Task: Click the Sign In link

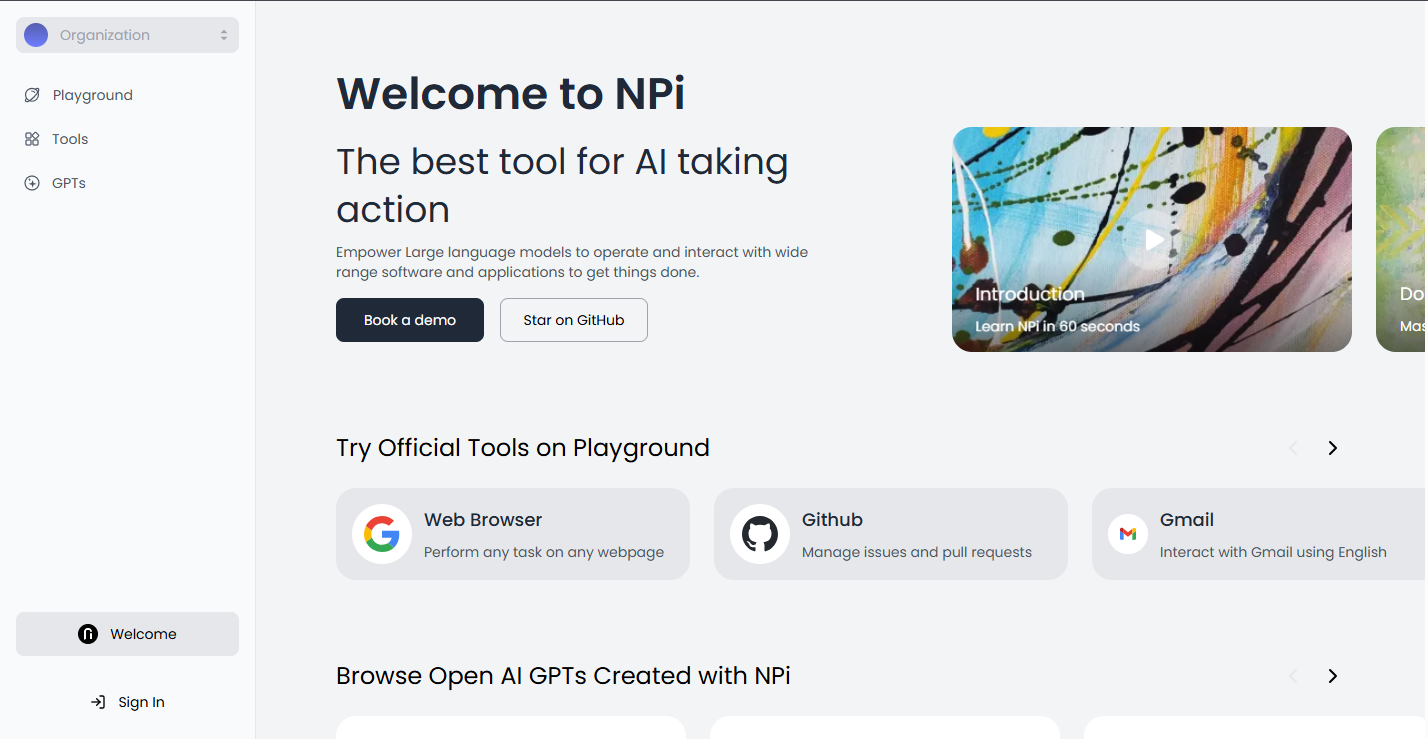Action: click(127, 702)
